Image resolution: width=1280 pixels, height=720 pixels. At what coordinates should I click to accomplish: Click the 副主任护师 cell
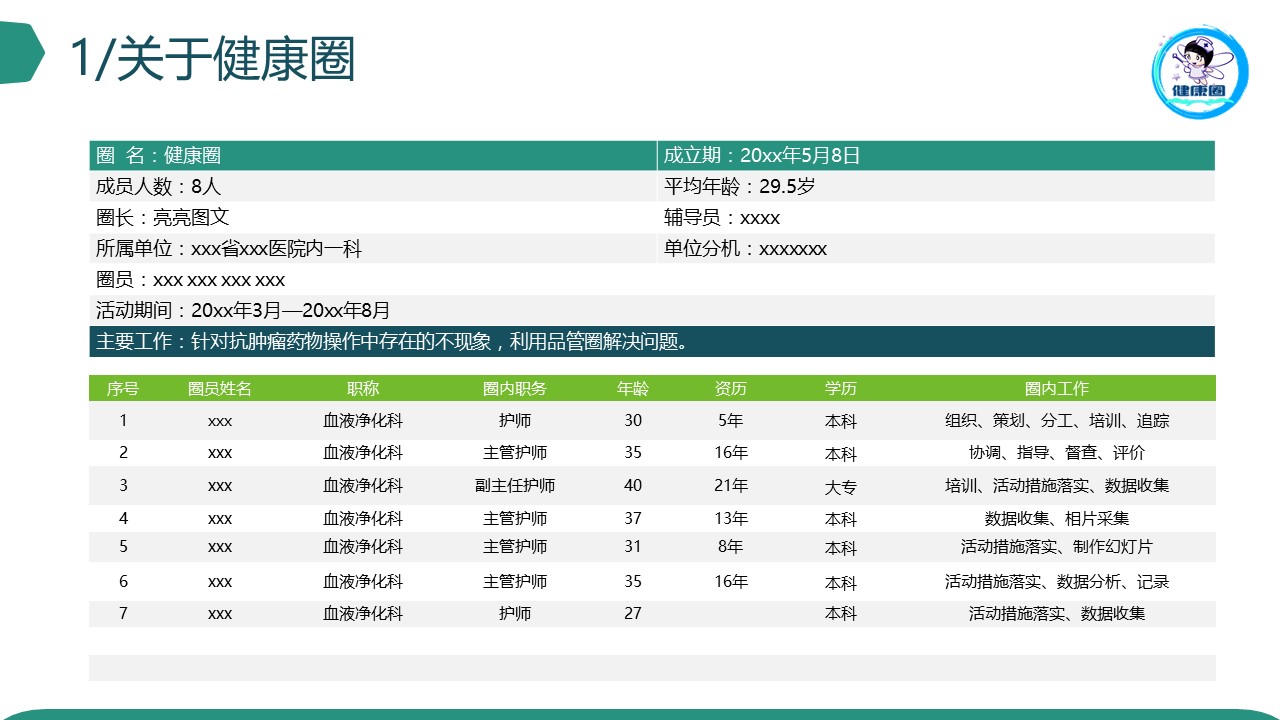515,486
